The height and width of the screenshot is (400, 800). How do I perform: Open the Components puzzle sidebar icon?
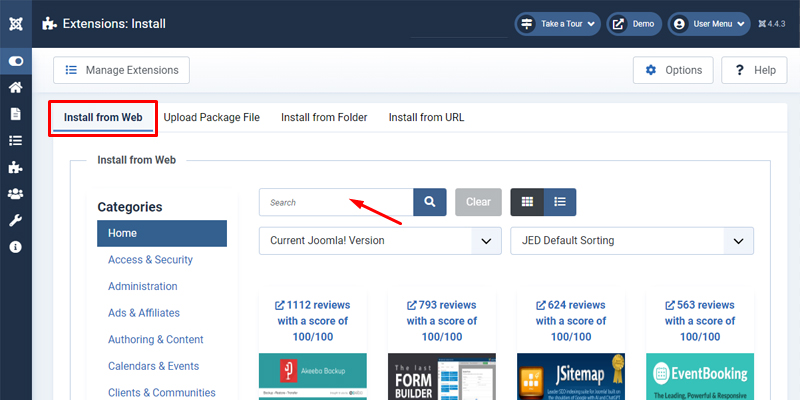click(16, 167)
